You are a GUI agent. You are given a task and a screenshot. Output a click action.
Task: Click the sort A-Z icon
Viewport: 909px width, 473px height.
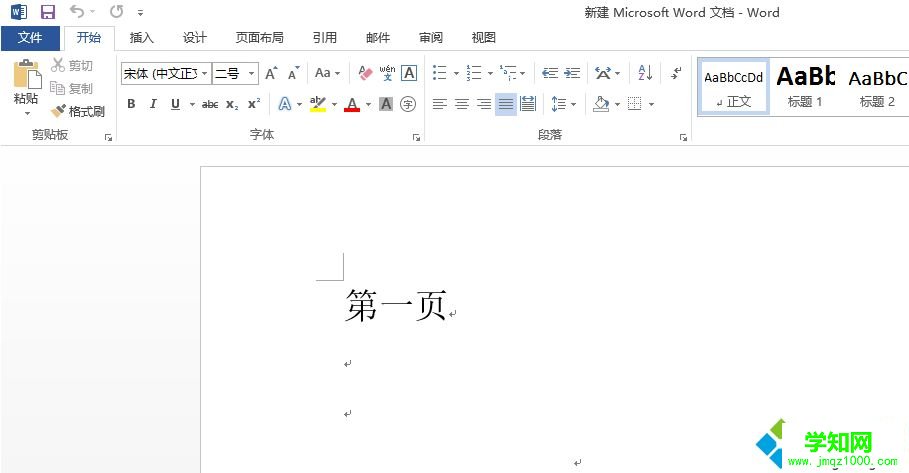[645, 72]
